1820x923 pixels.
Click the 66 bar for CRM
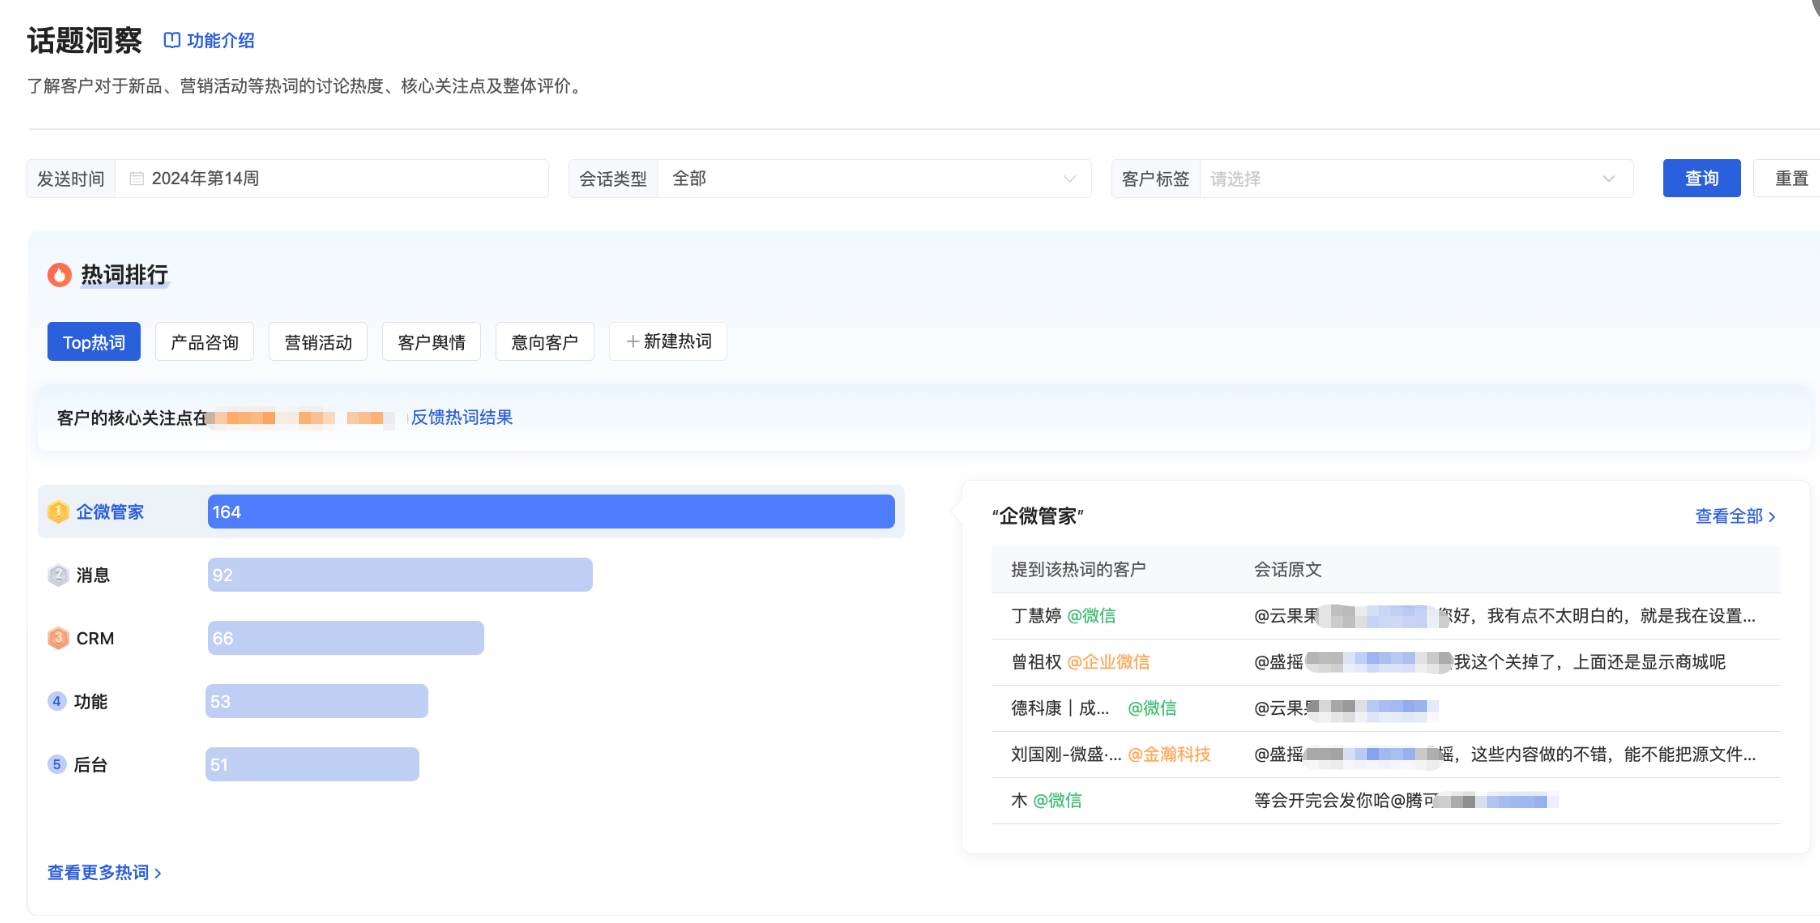346,638
